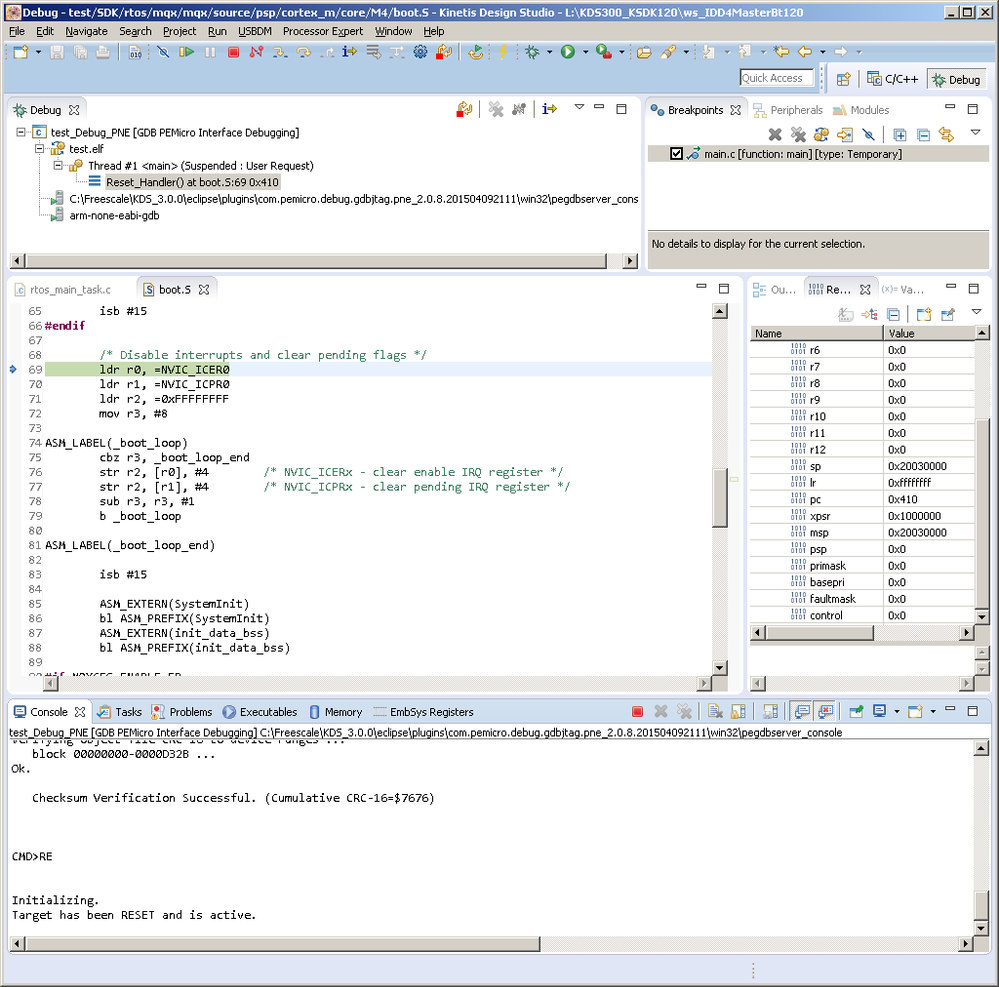Image resolution: width=999 pixels, height=987 pixels.
Task: Switch to the rtos_main_task.c editor tab
Action: [x=70, y=290]
